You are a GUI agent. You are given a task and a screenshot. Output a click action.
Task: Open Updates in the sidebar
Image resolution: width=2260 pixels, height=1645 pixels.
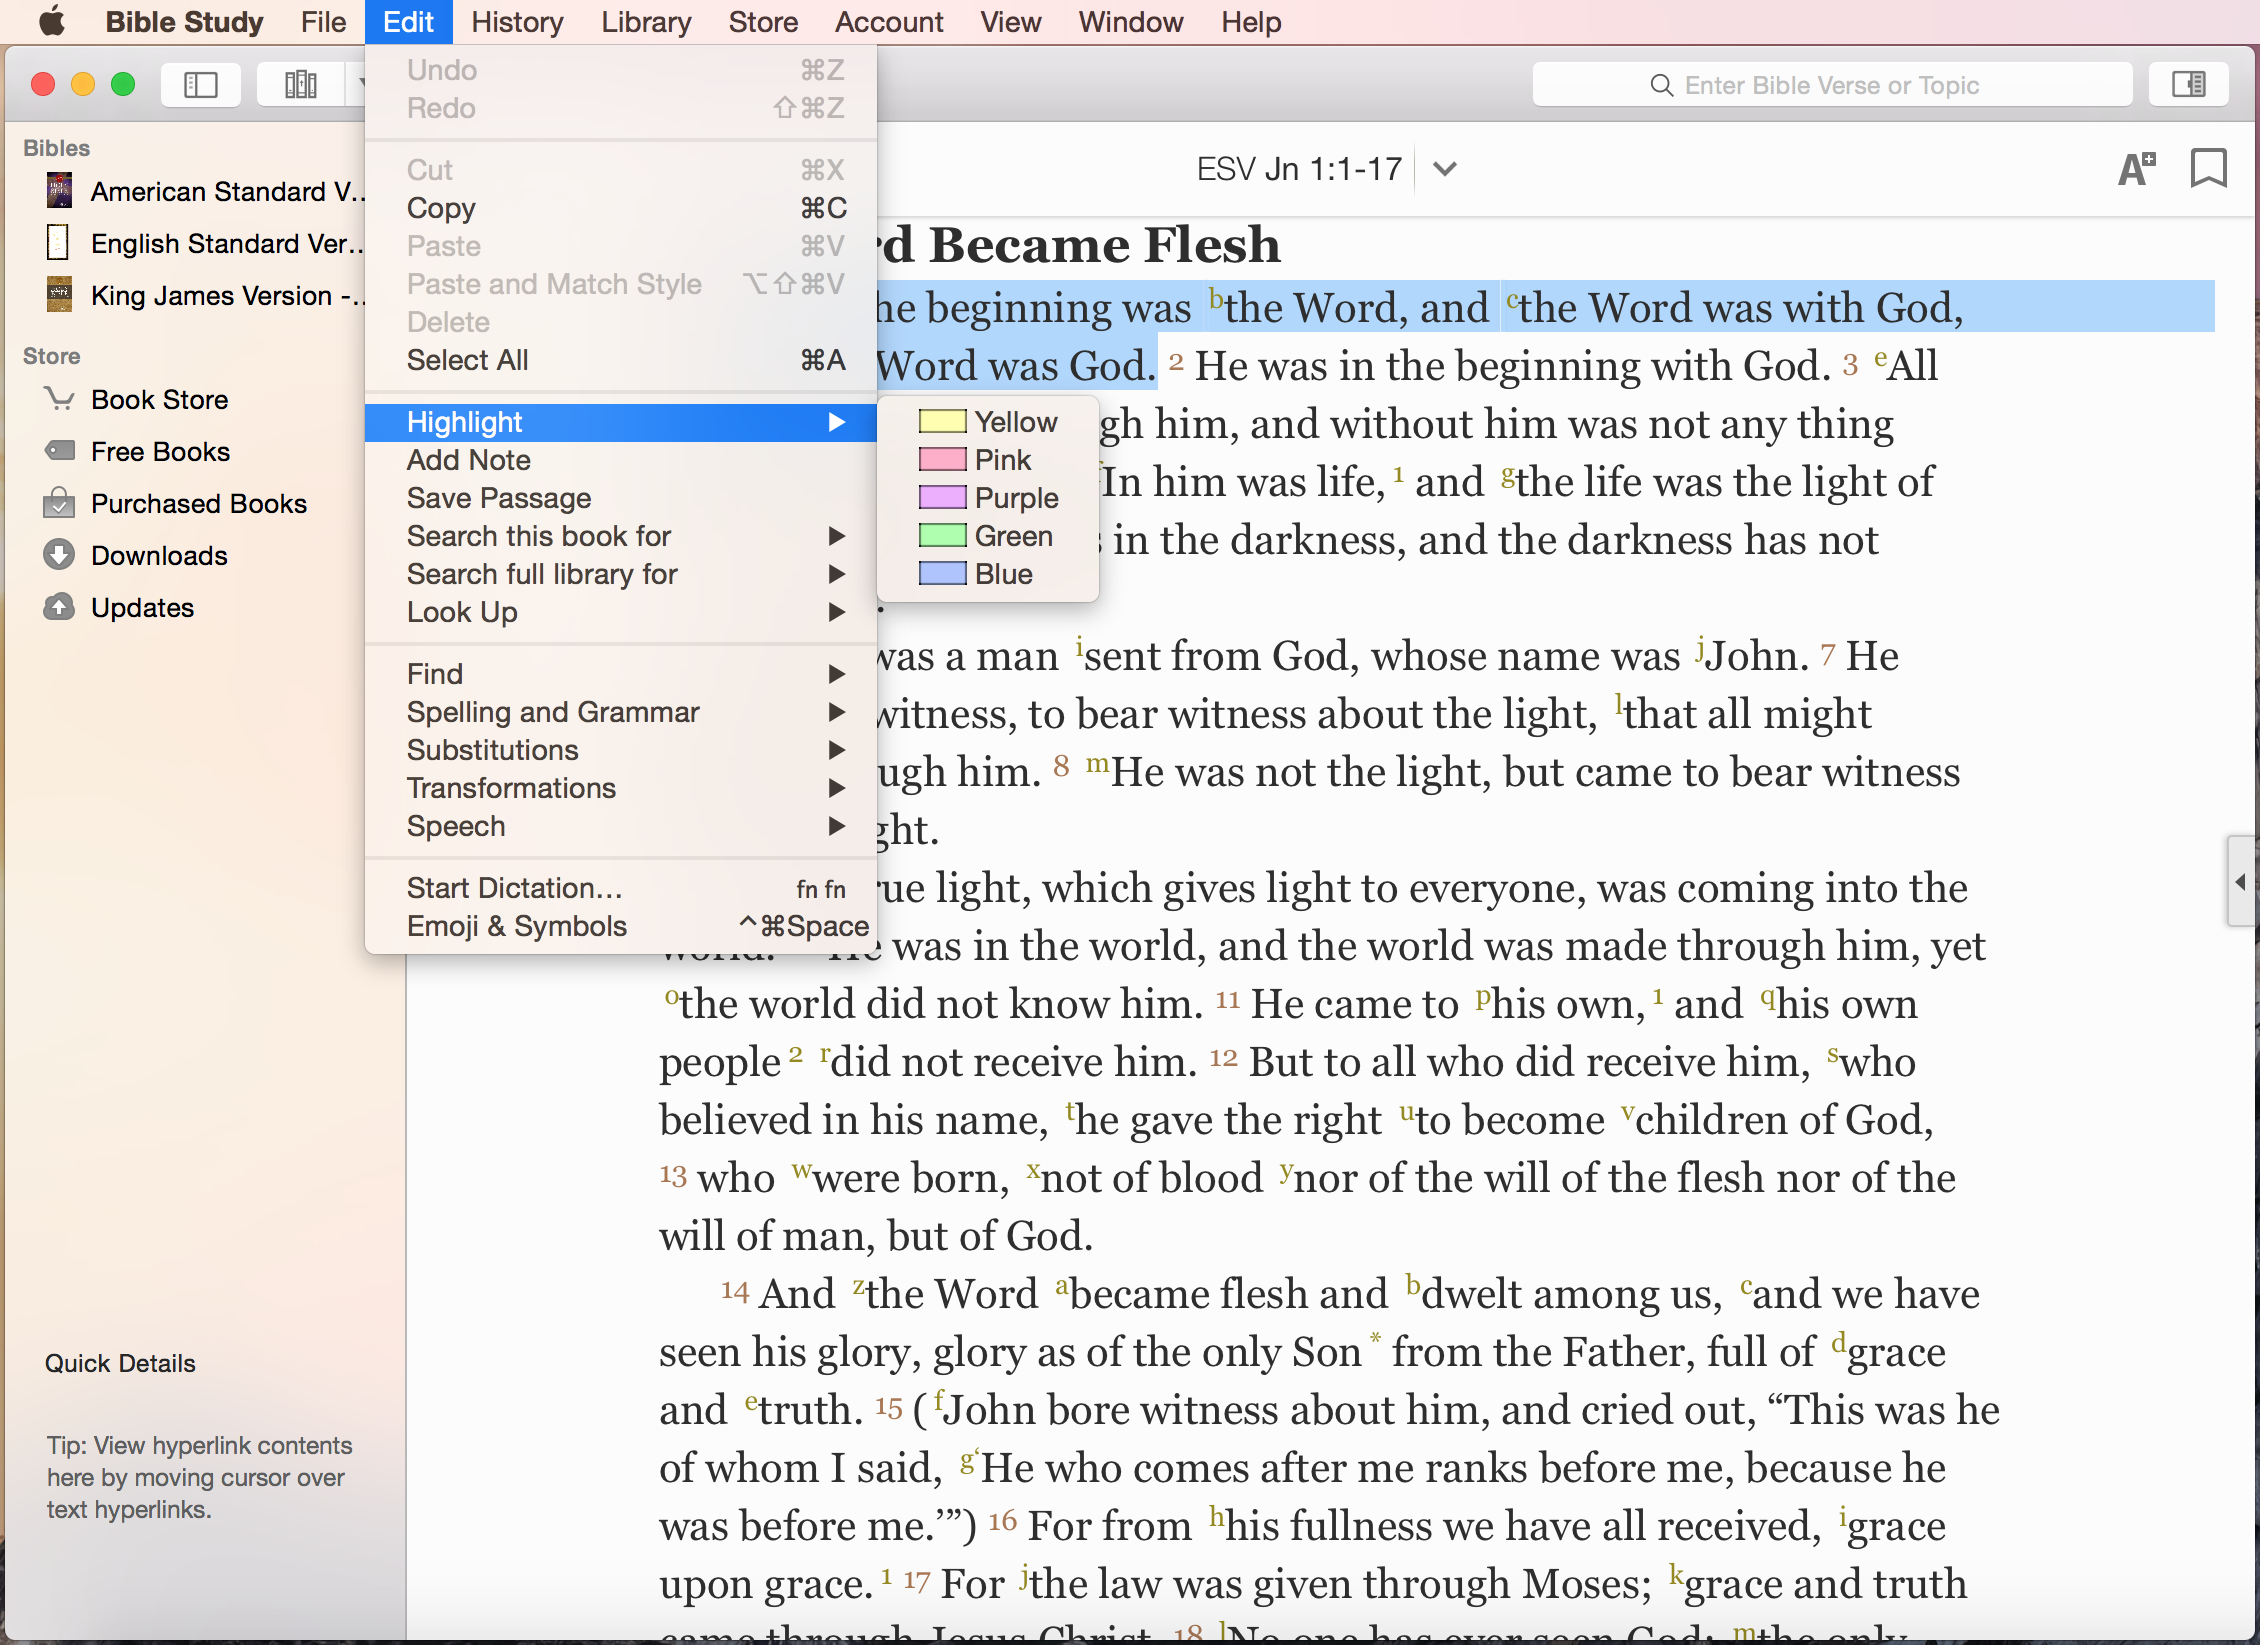click(142, 607)
